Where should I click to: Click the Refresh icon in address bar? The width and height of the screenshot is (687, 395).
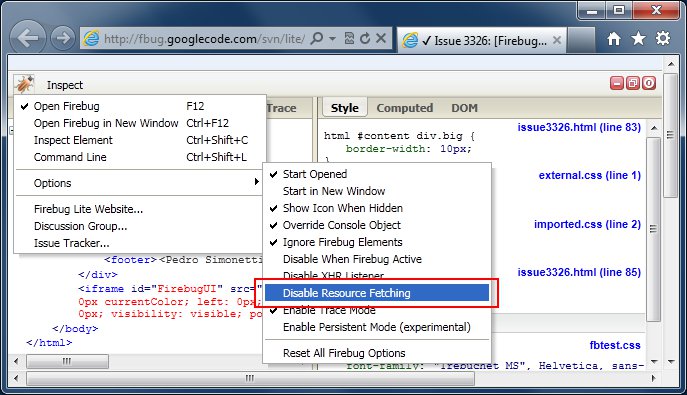coord(365,39)
